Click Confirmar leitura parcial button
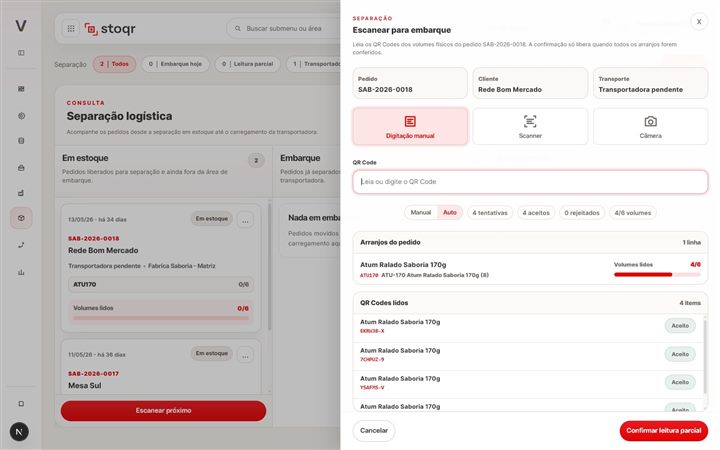Viewport: 720px width, 450px height. 664,431
